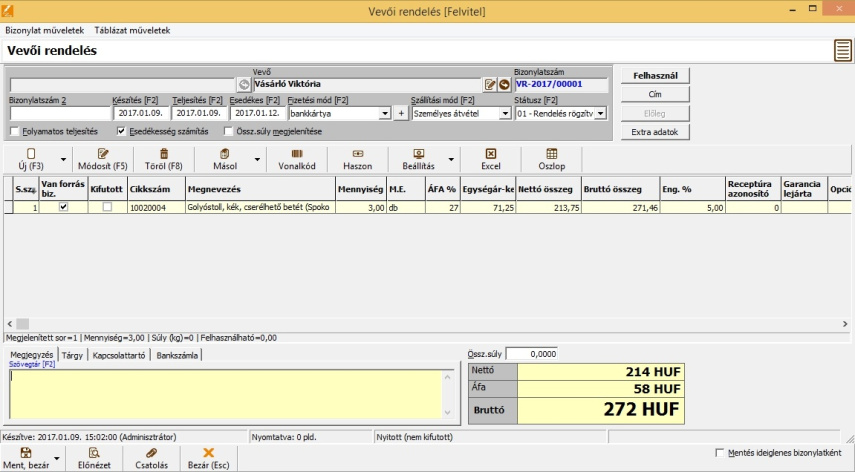Click the Felhasznál button

(x=655, y=76)
